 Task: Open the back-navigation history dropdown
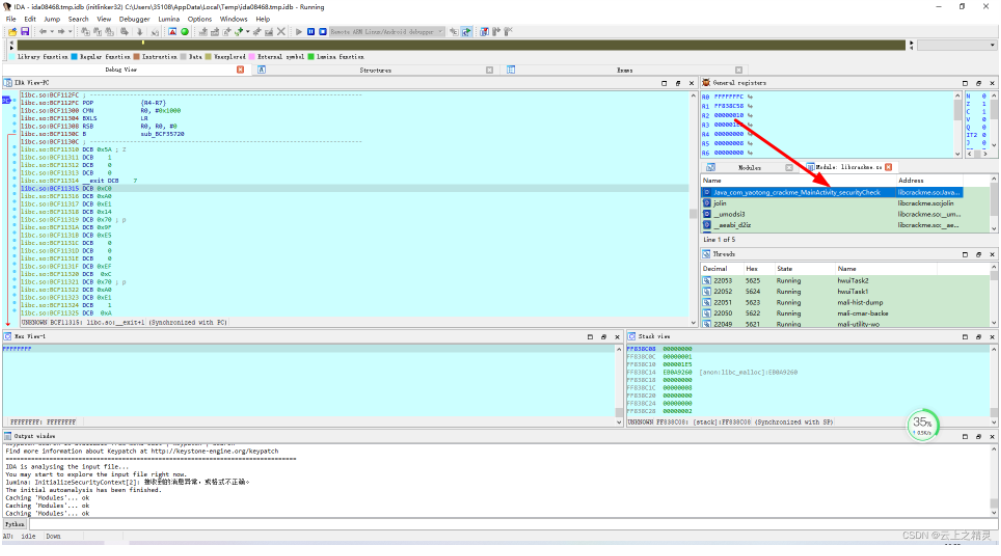(x=51, y=32)
